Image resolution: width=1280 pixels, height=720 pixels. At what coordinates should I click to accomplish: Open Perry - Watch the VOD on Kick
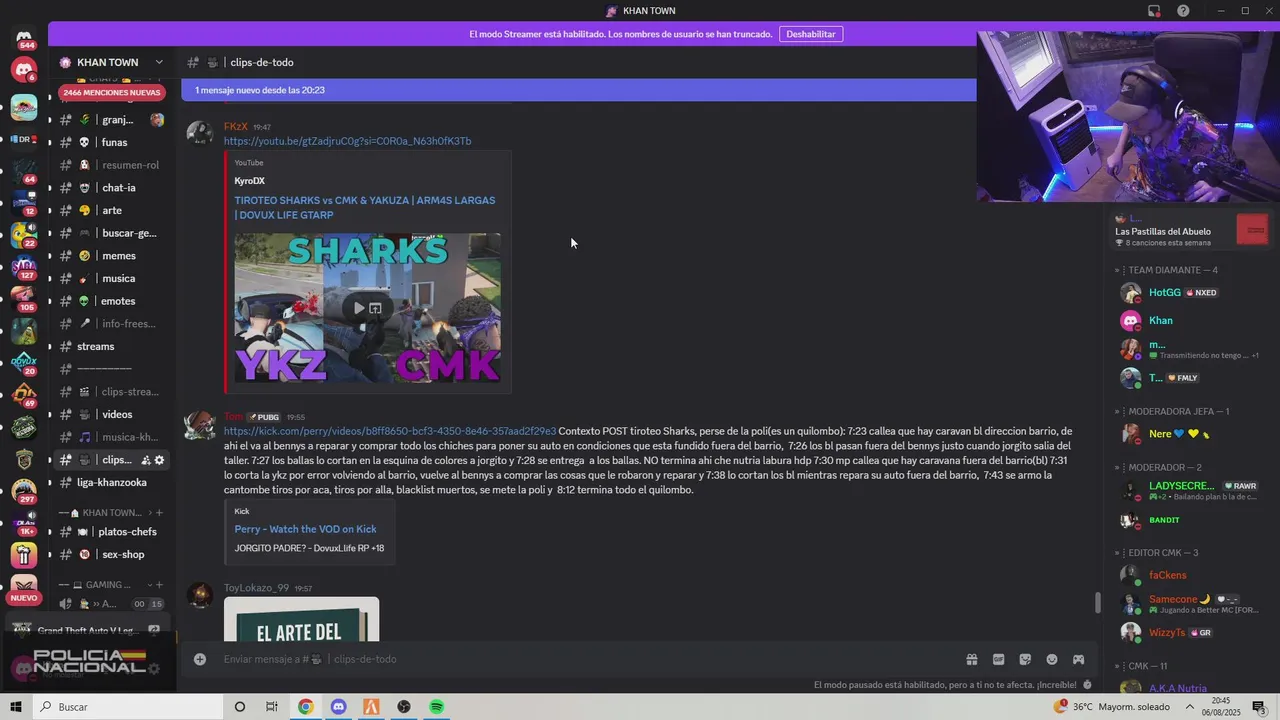[305, 529]
